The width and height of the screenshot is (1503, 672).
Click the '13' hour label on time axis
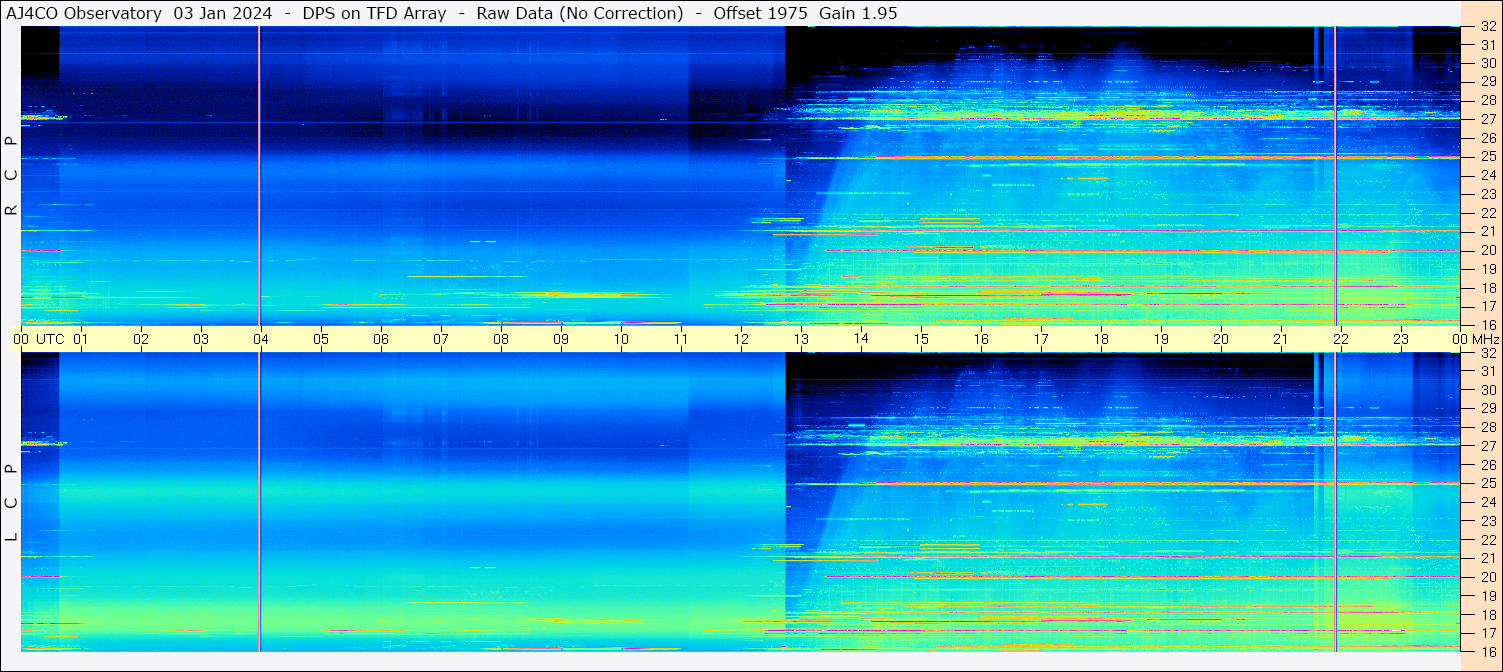tap(801, 339)
